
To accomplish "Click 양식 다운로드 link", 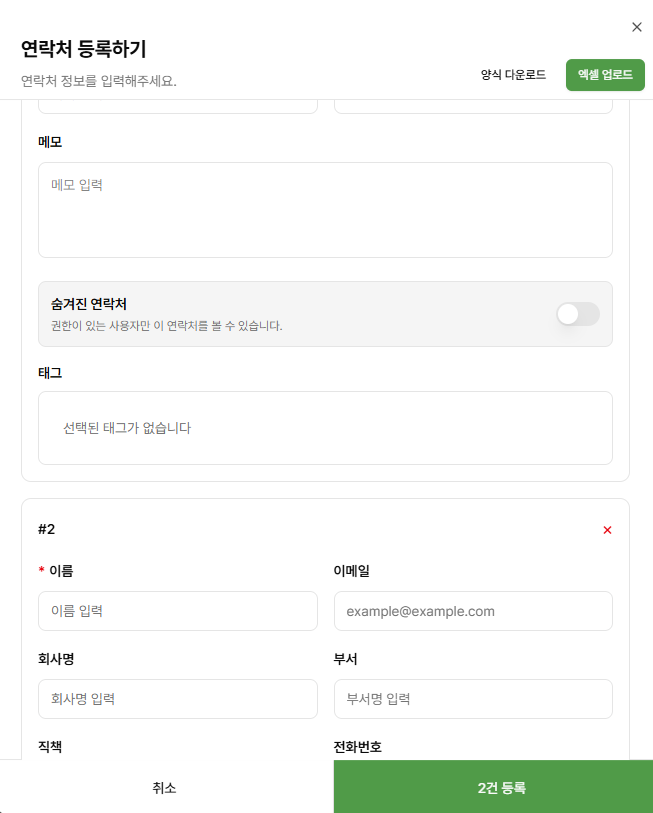I will (x=513, y=75).
